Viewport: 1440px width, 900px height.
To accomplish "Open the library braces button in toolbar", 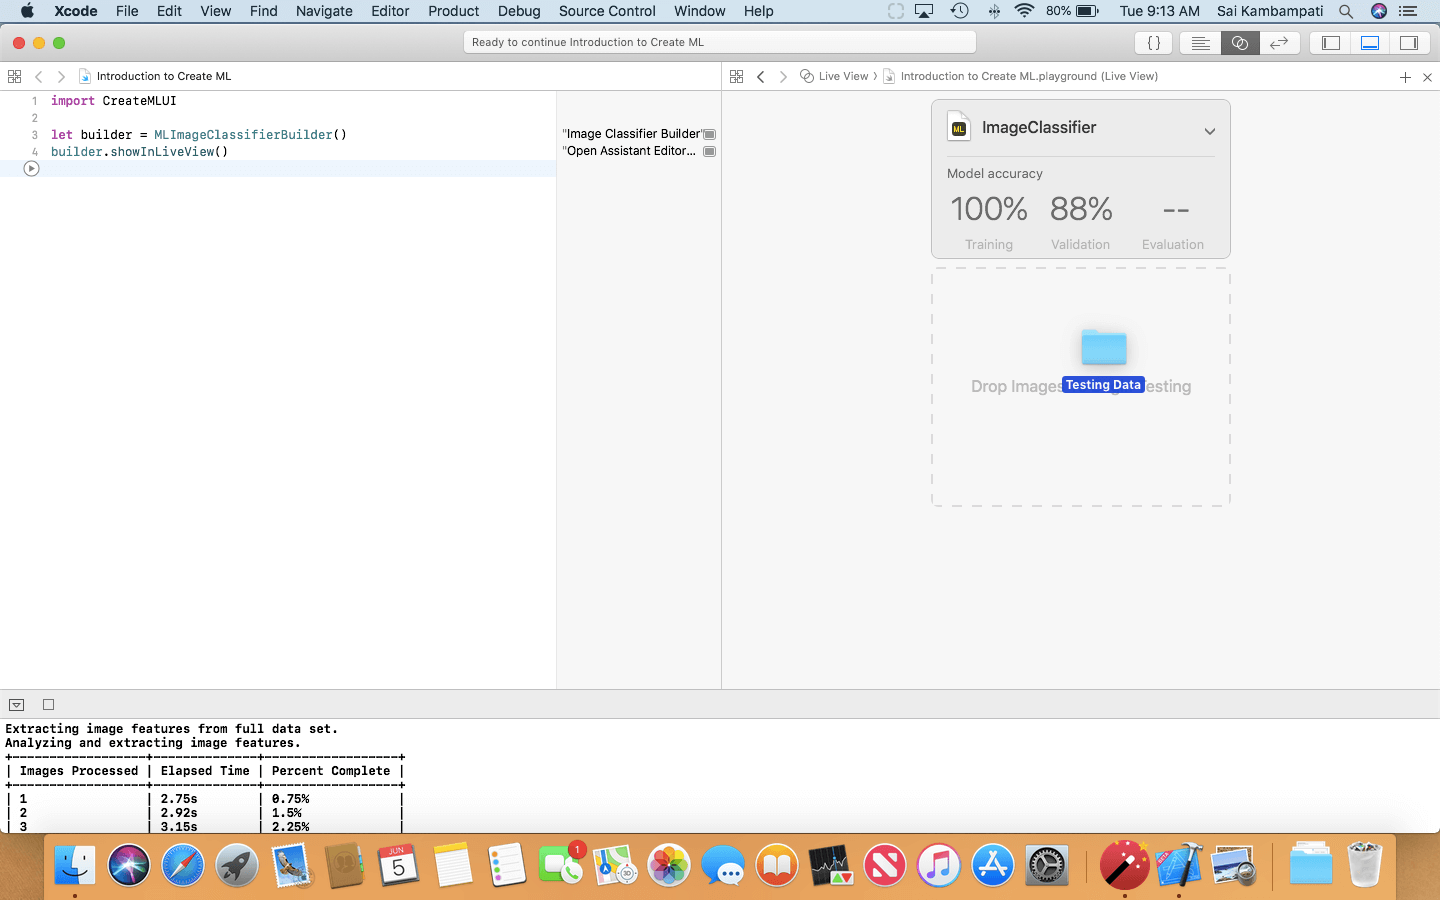I will [x=1153, y=43].
